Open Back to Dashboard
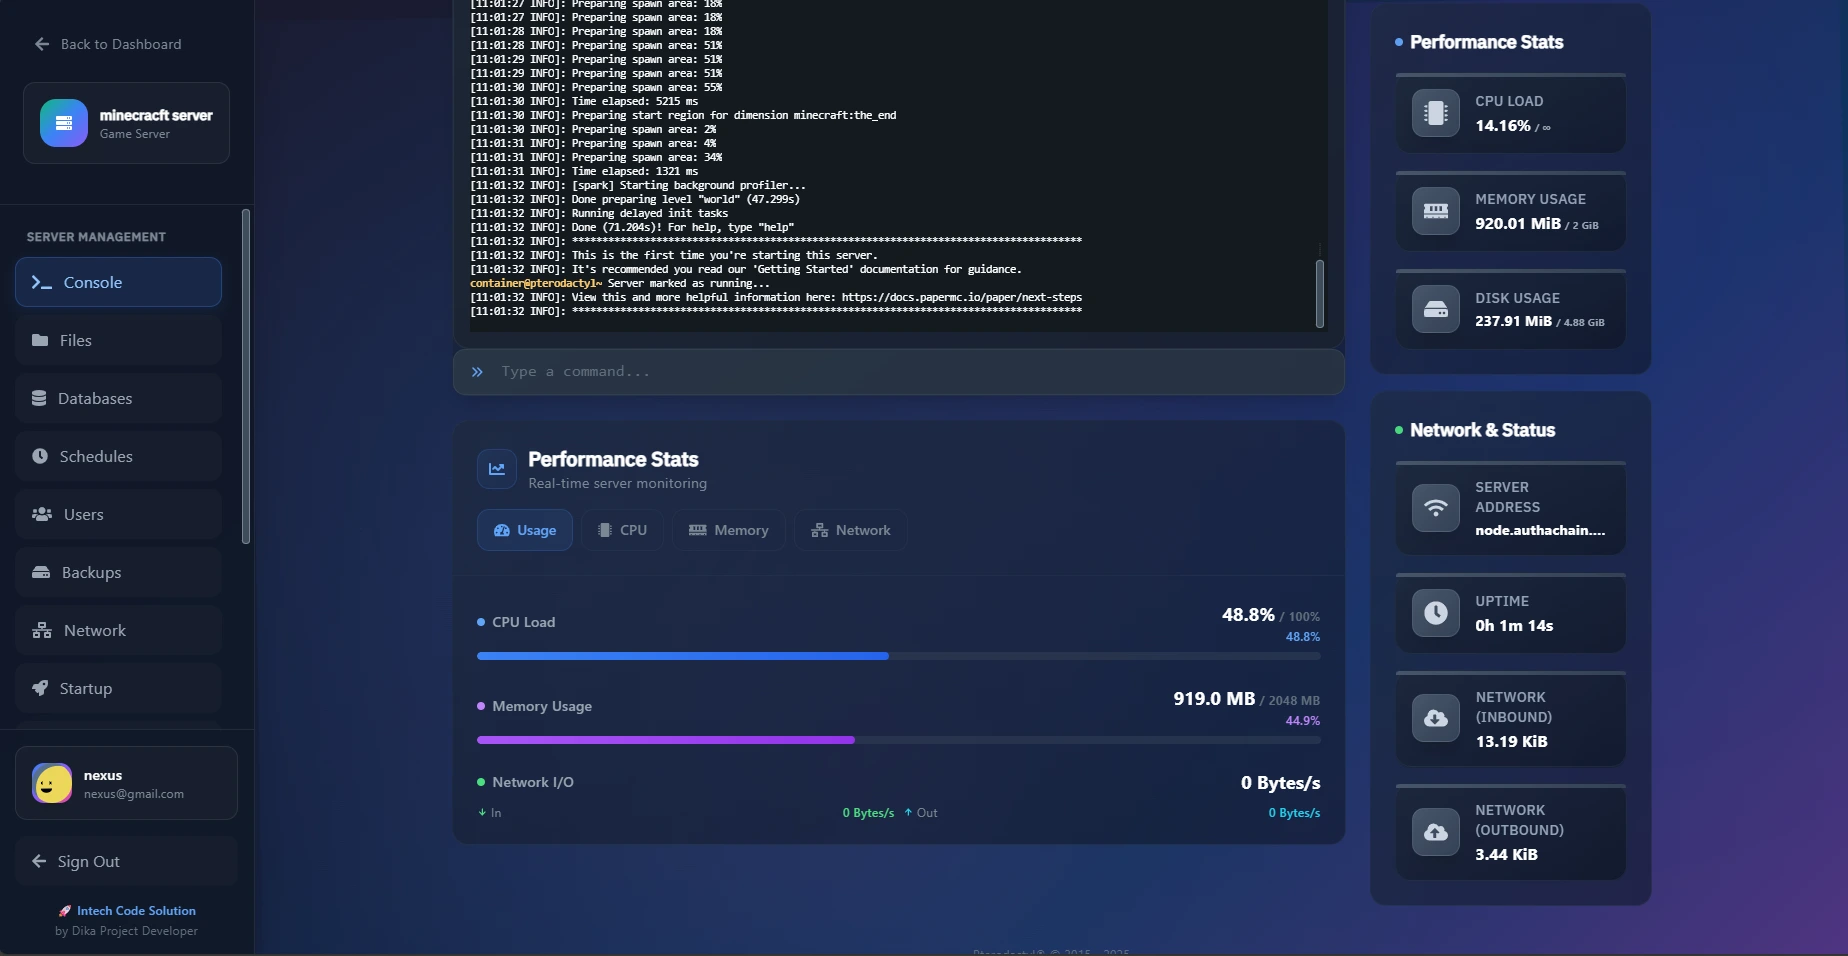Image resolution: width=1848 pixels, height=956 pixels. coord(106,44)
